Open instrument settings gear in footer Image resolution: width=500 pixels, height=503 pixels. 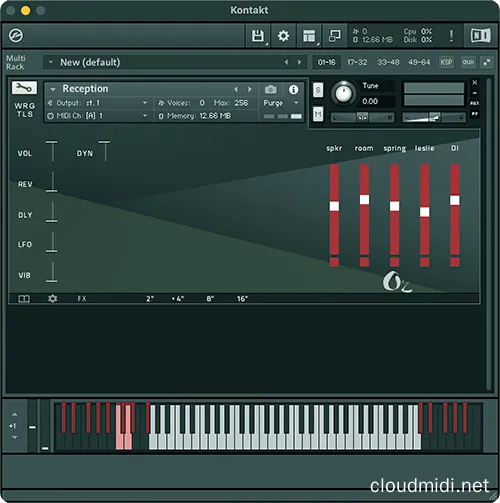52,299
